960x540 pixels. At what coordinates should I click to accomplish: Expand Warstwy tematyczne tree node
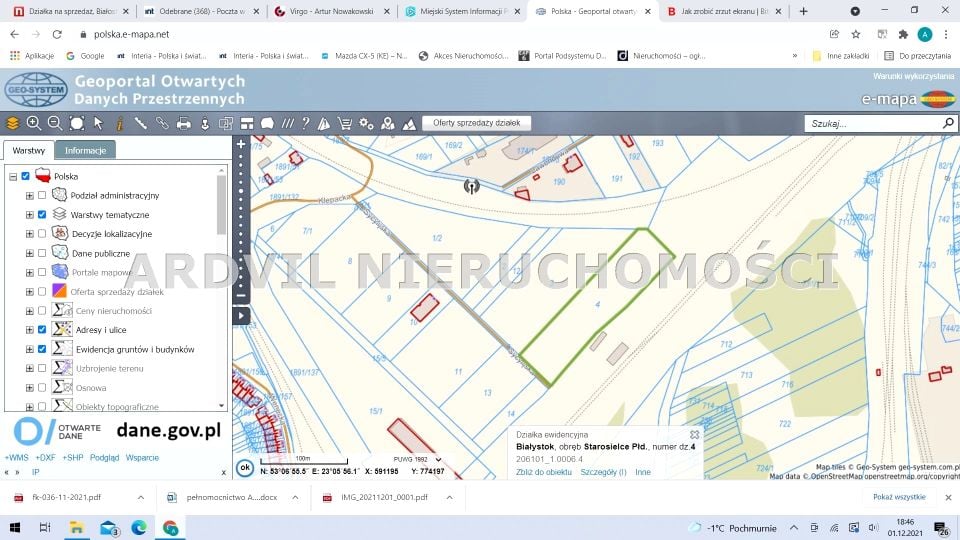tap(29, 215)
